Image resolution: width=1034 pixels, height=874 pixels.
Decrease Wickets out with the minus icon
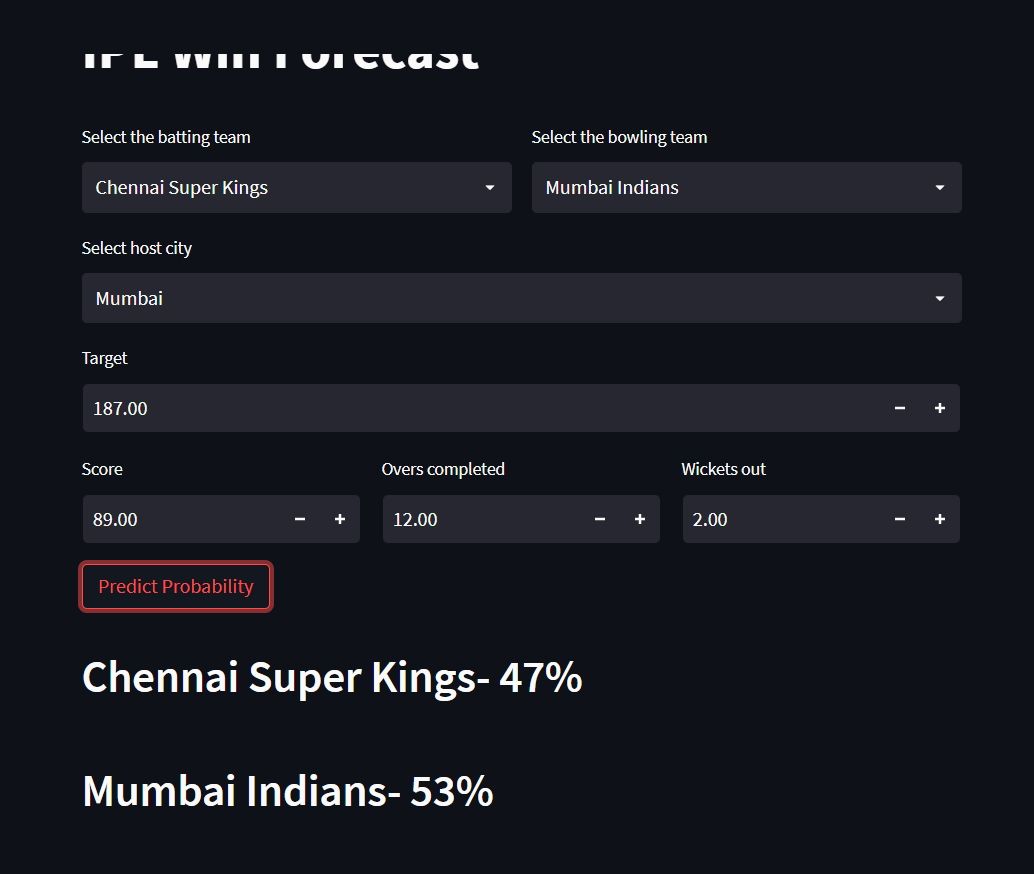point(899,519)
